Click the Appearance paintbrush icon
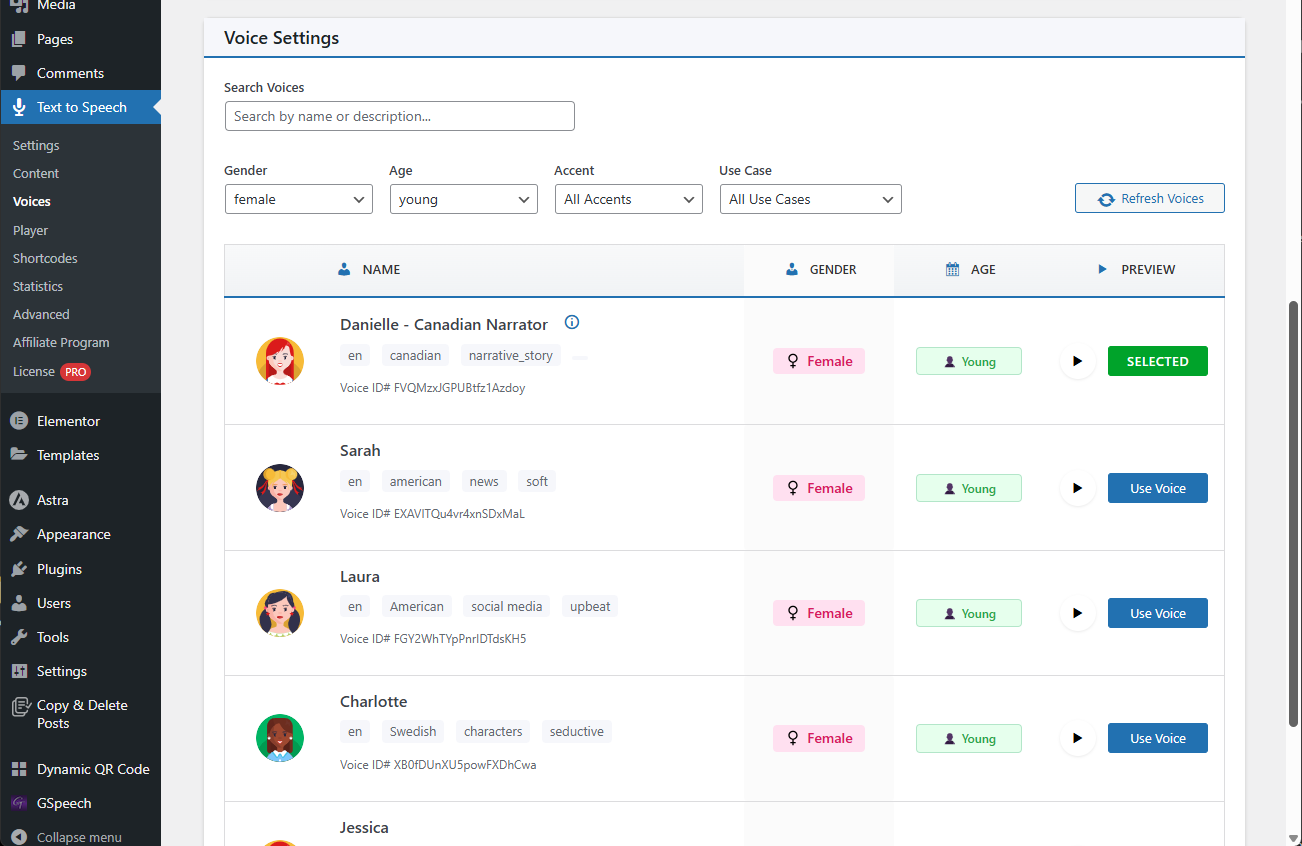 point(19,534)
